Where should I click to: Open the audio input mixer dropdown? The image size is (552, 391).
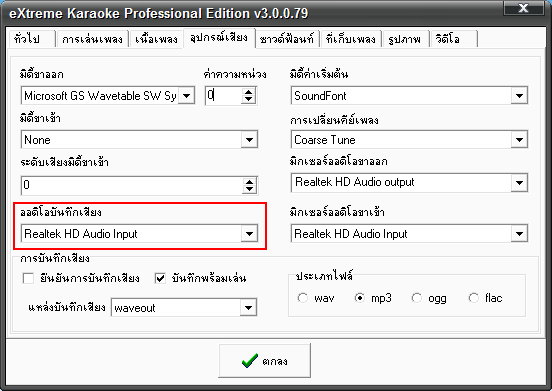pos(519,234)
